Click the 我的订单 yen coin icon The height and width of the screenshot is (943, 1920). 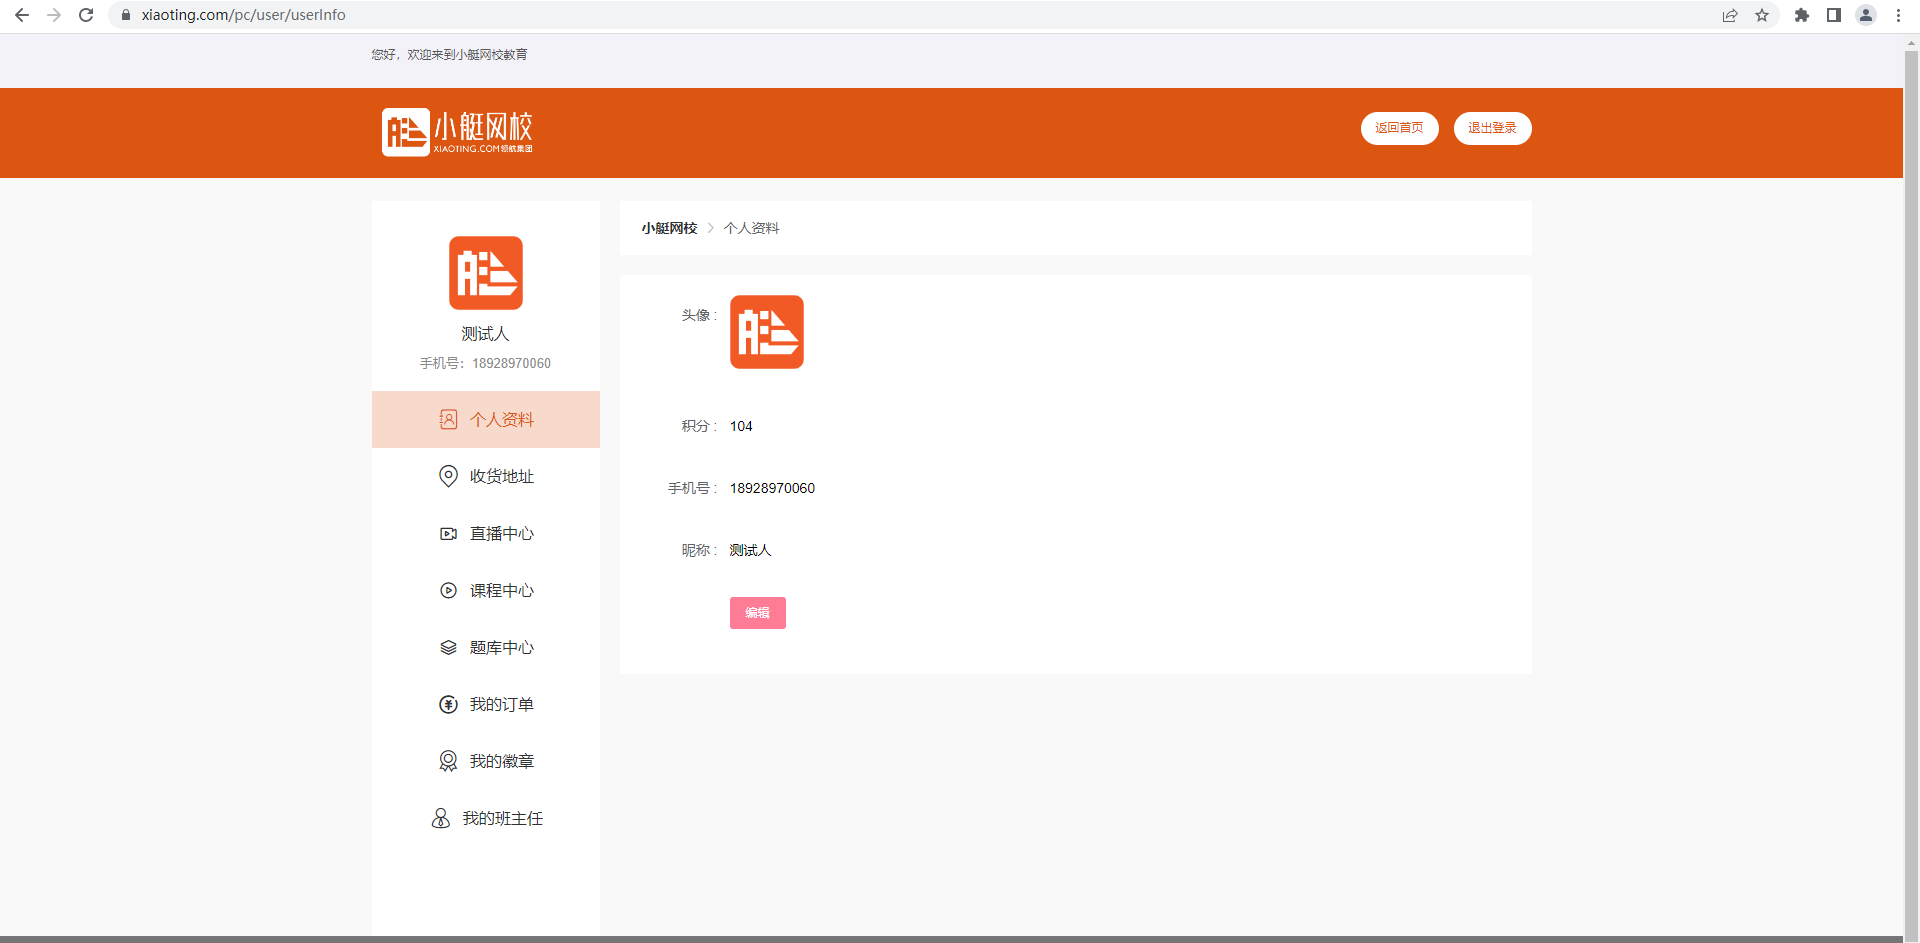tap(448, 704)
